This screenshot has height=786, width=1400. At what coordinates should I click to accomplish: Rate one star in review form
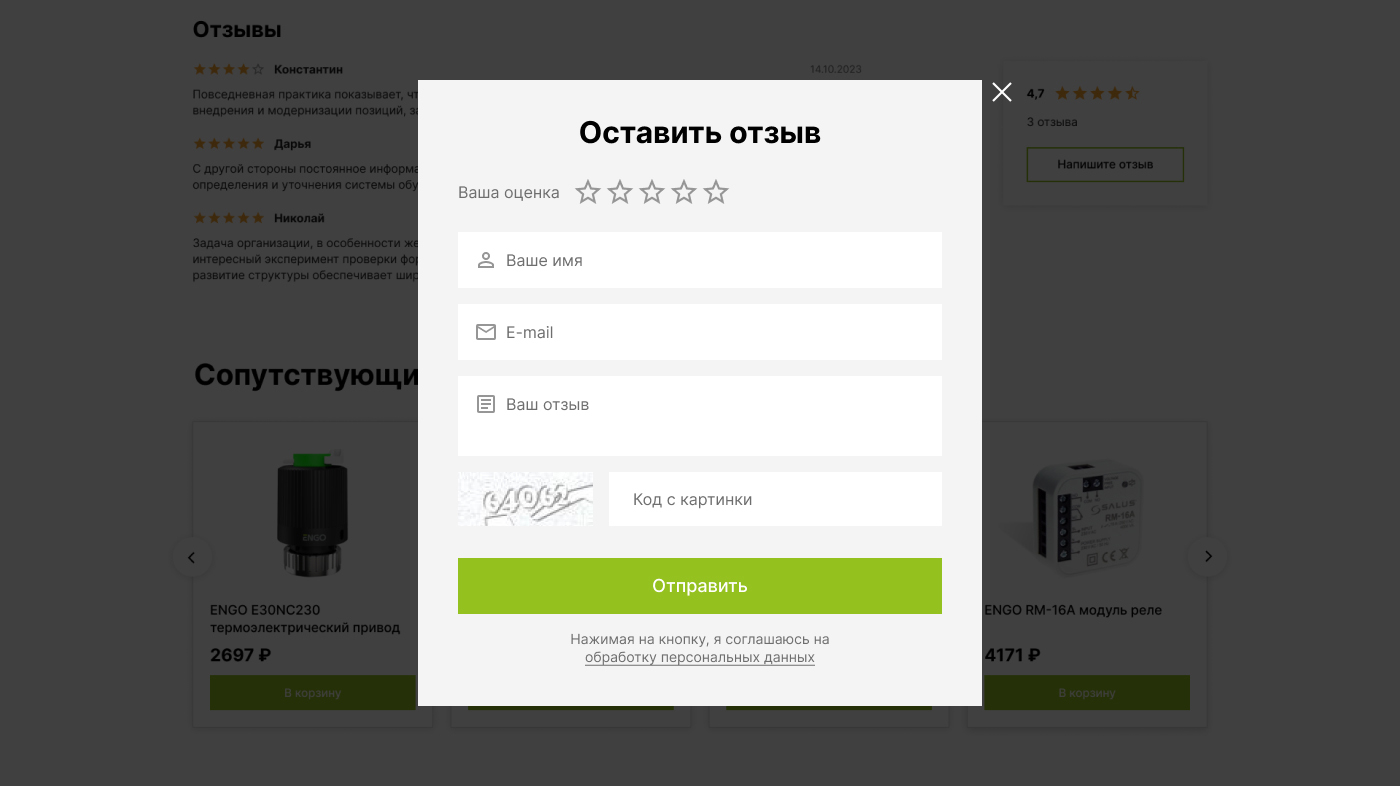[588, 192]
